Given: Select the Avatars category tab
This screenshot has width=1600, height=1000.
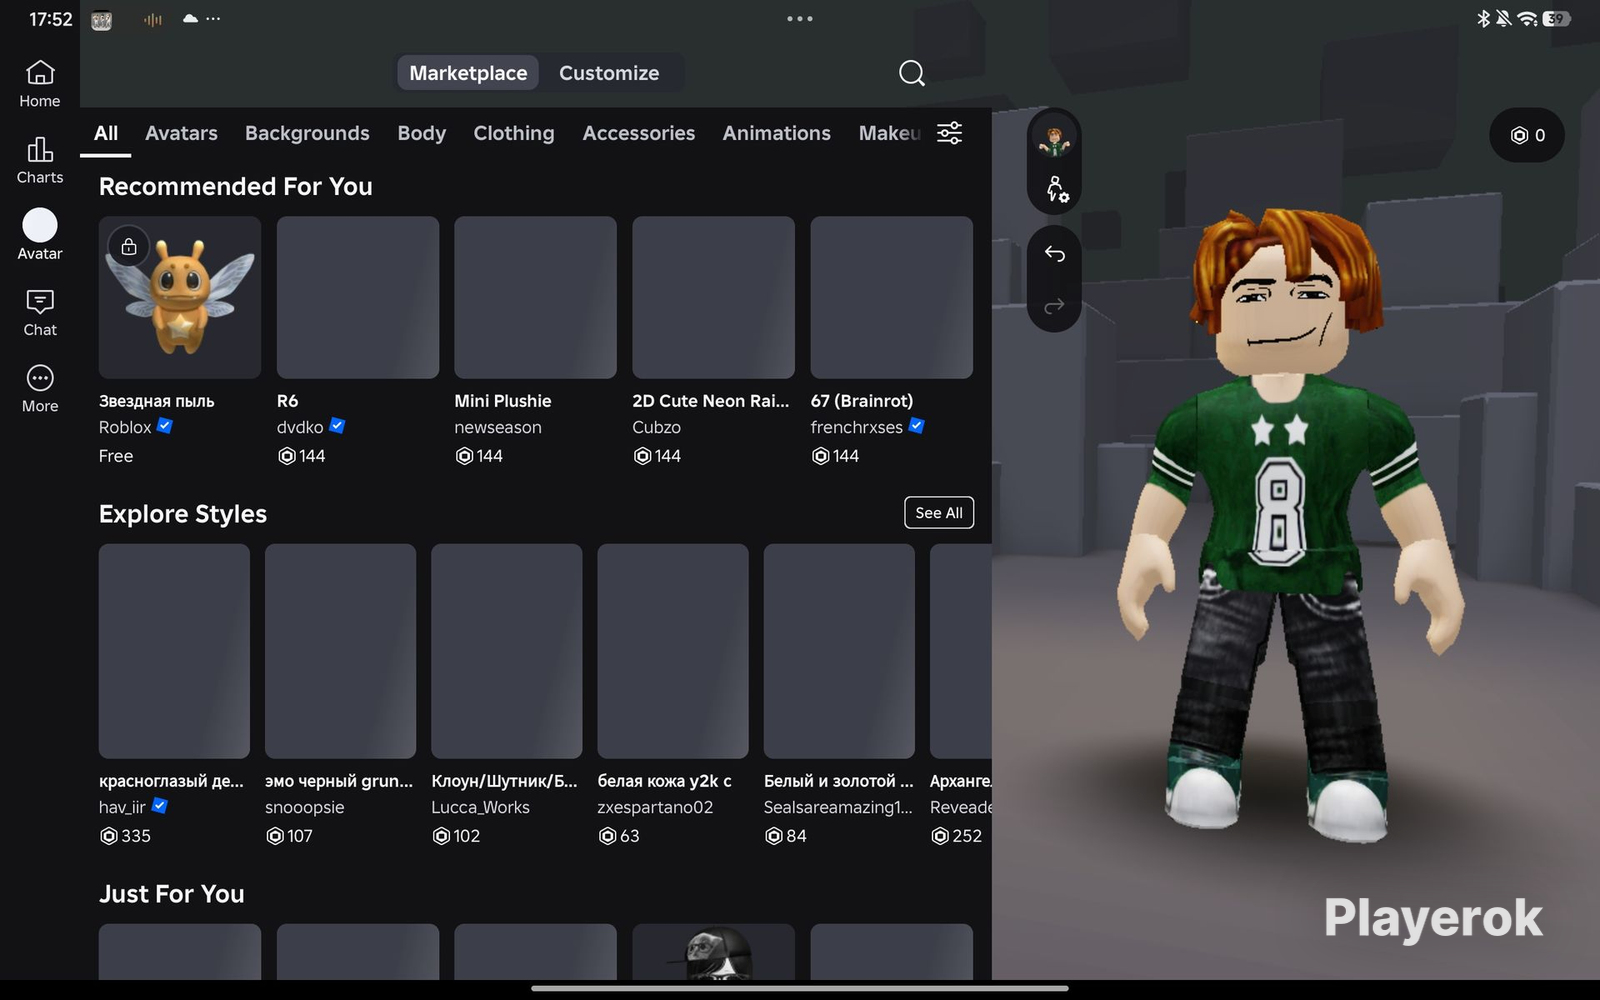Looking at the screenshot, I should (181, 133).
